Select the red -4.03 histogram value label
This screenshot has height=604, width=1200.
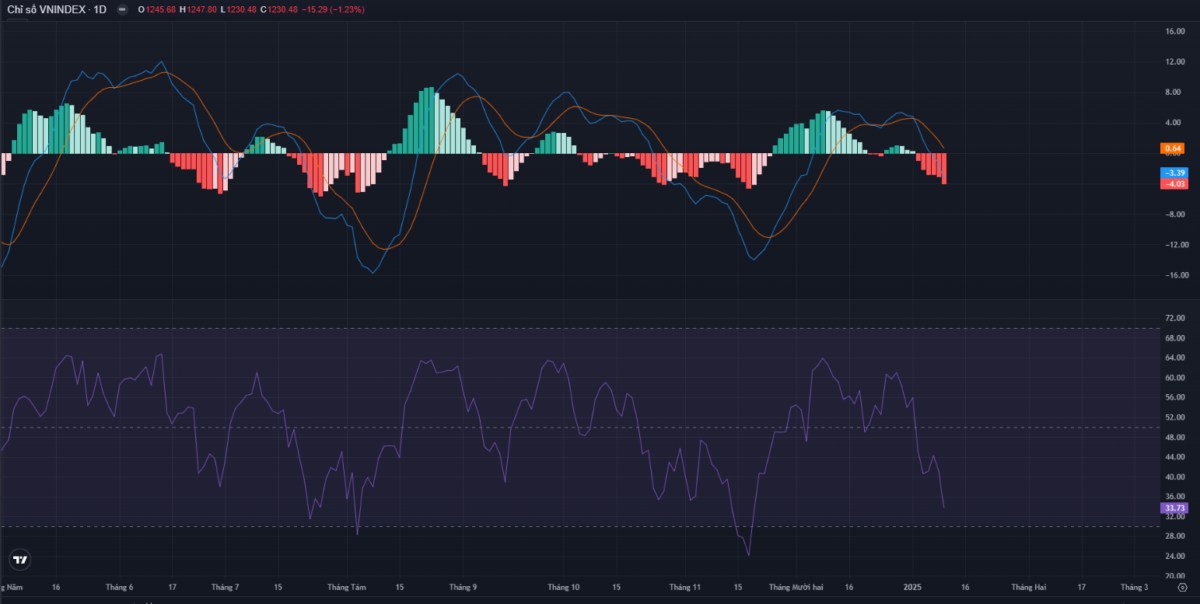pyautogui.click(x=1173, y=184)
